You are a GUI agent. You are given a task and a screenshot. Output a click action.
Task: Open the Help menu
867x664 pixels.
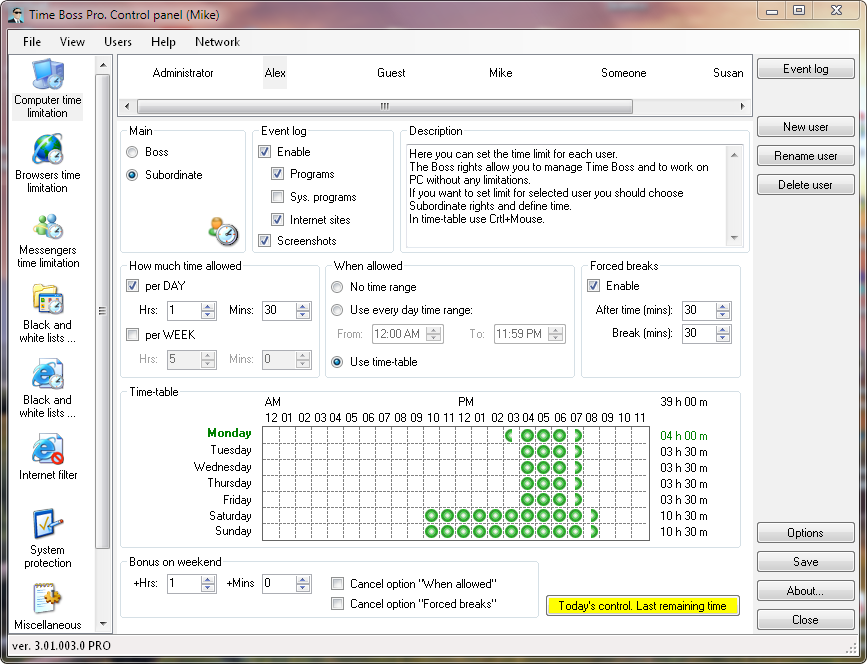click(x=163, y=42)
